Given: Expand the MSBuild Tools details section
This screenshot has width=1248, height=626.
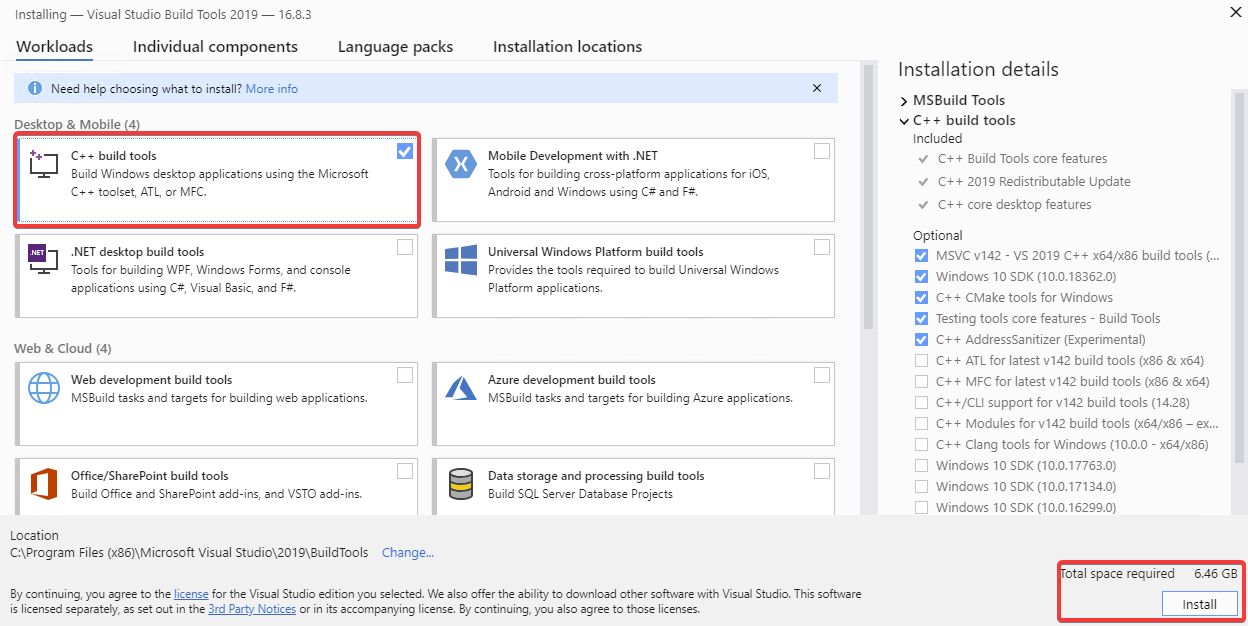Looking at the screenshot, I should point(904,101).
